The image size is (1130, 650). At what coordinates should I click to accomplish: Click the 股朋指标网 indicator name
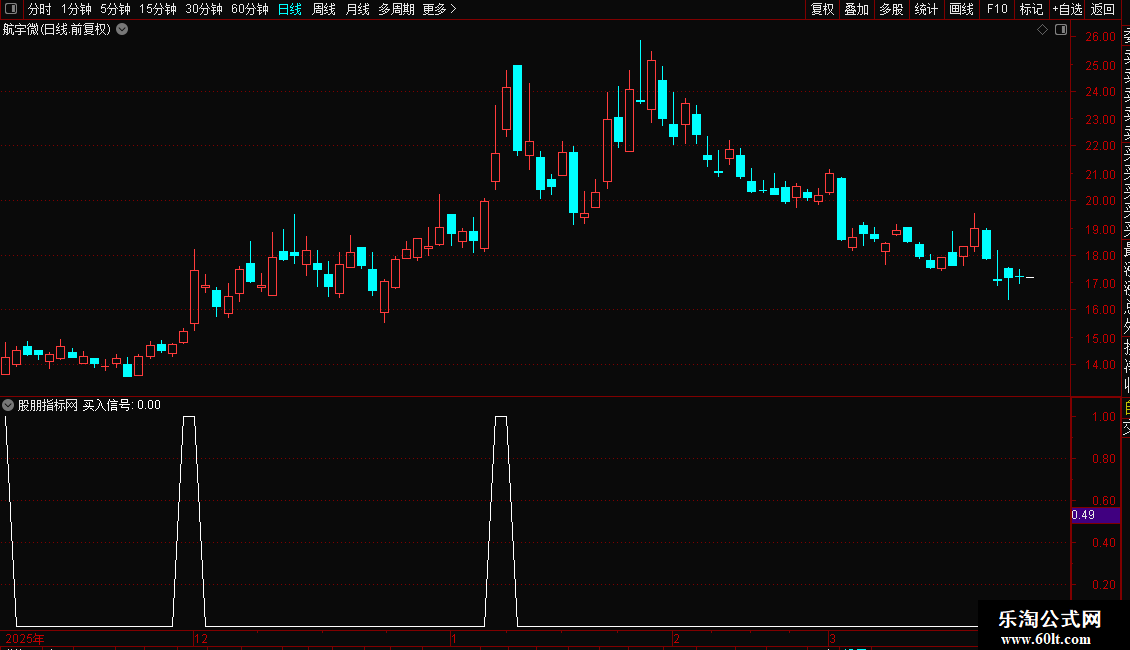coord(48,405)
